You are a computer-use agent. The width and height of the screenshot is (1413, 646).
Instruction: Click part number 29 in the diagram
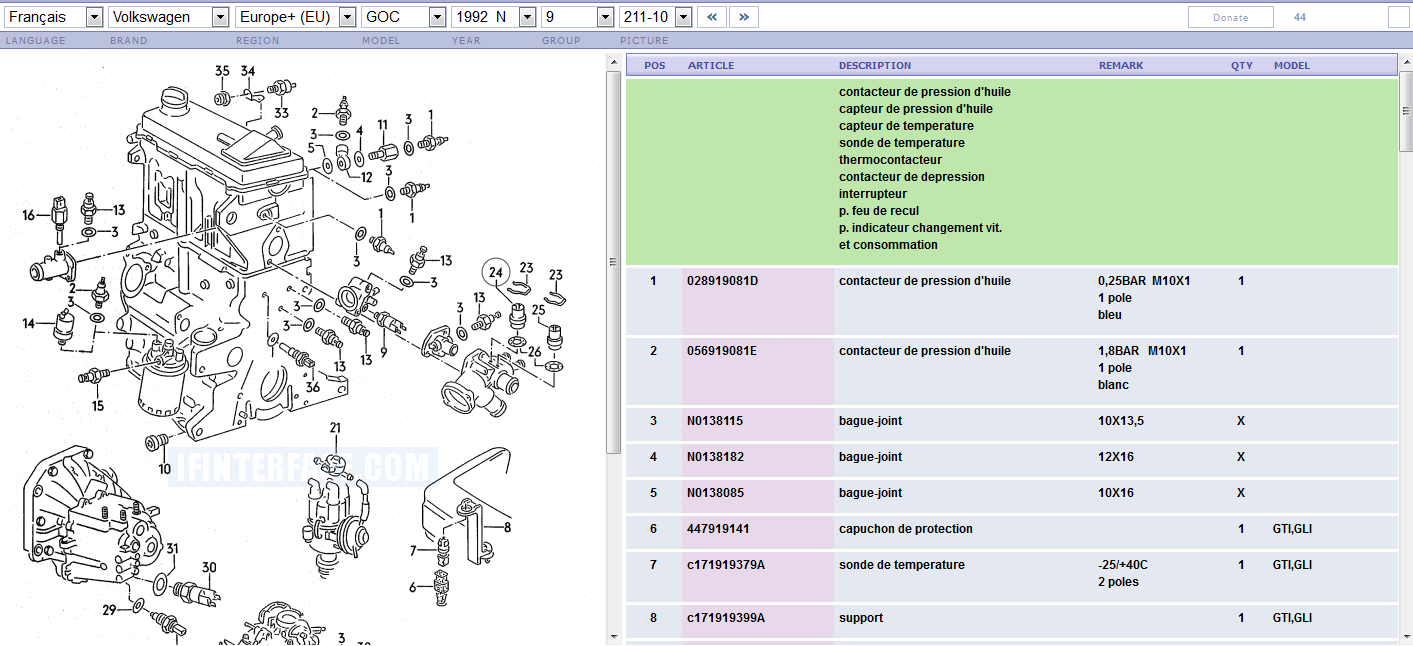point(109,609)
